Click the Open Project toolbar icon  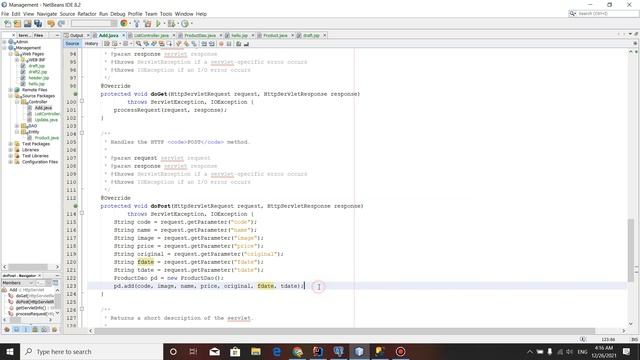[x=27, y=24]
